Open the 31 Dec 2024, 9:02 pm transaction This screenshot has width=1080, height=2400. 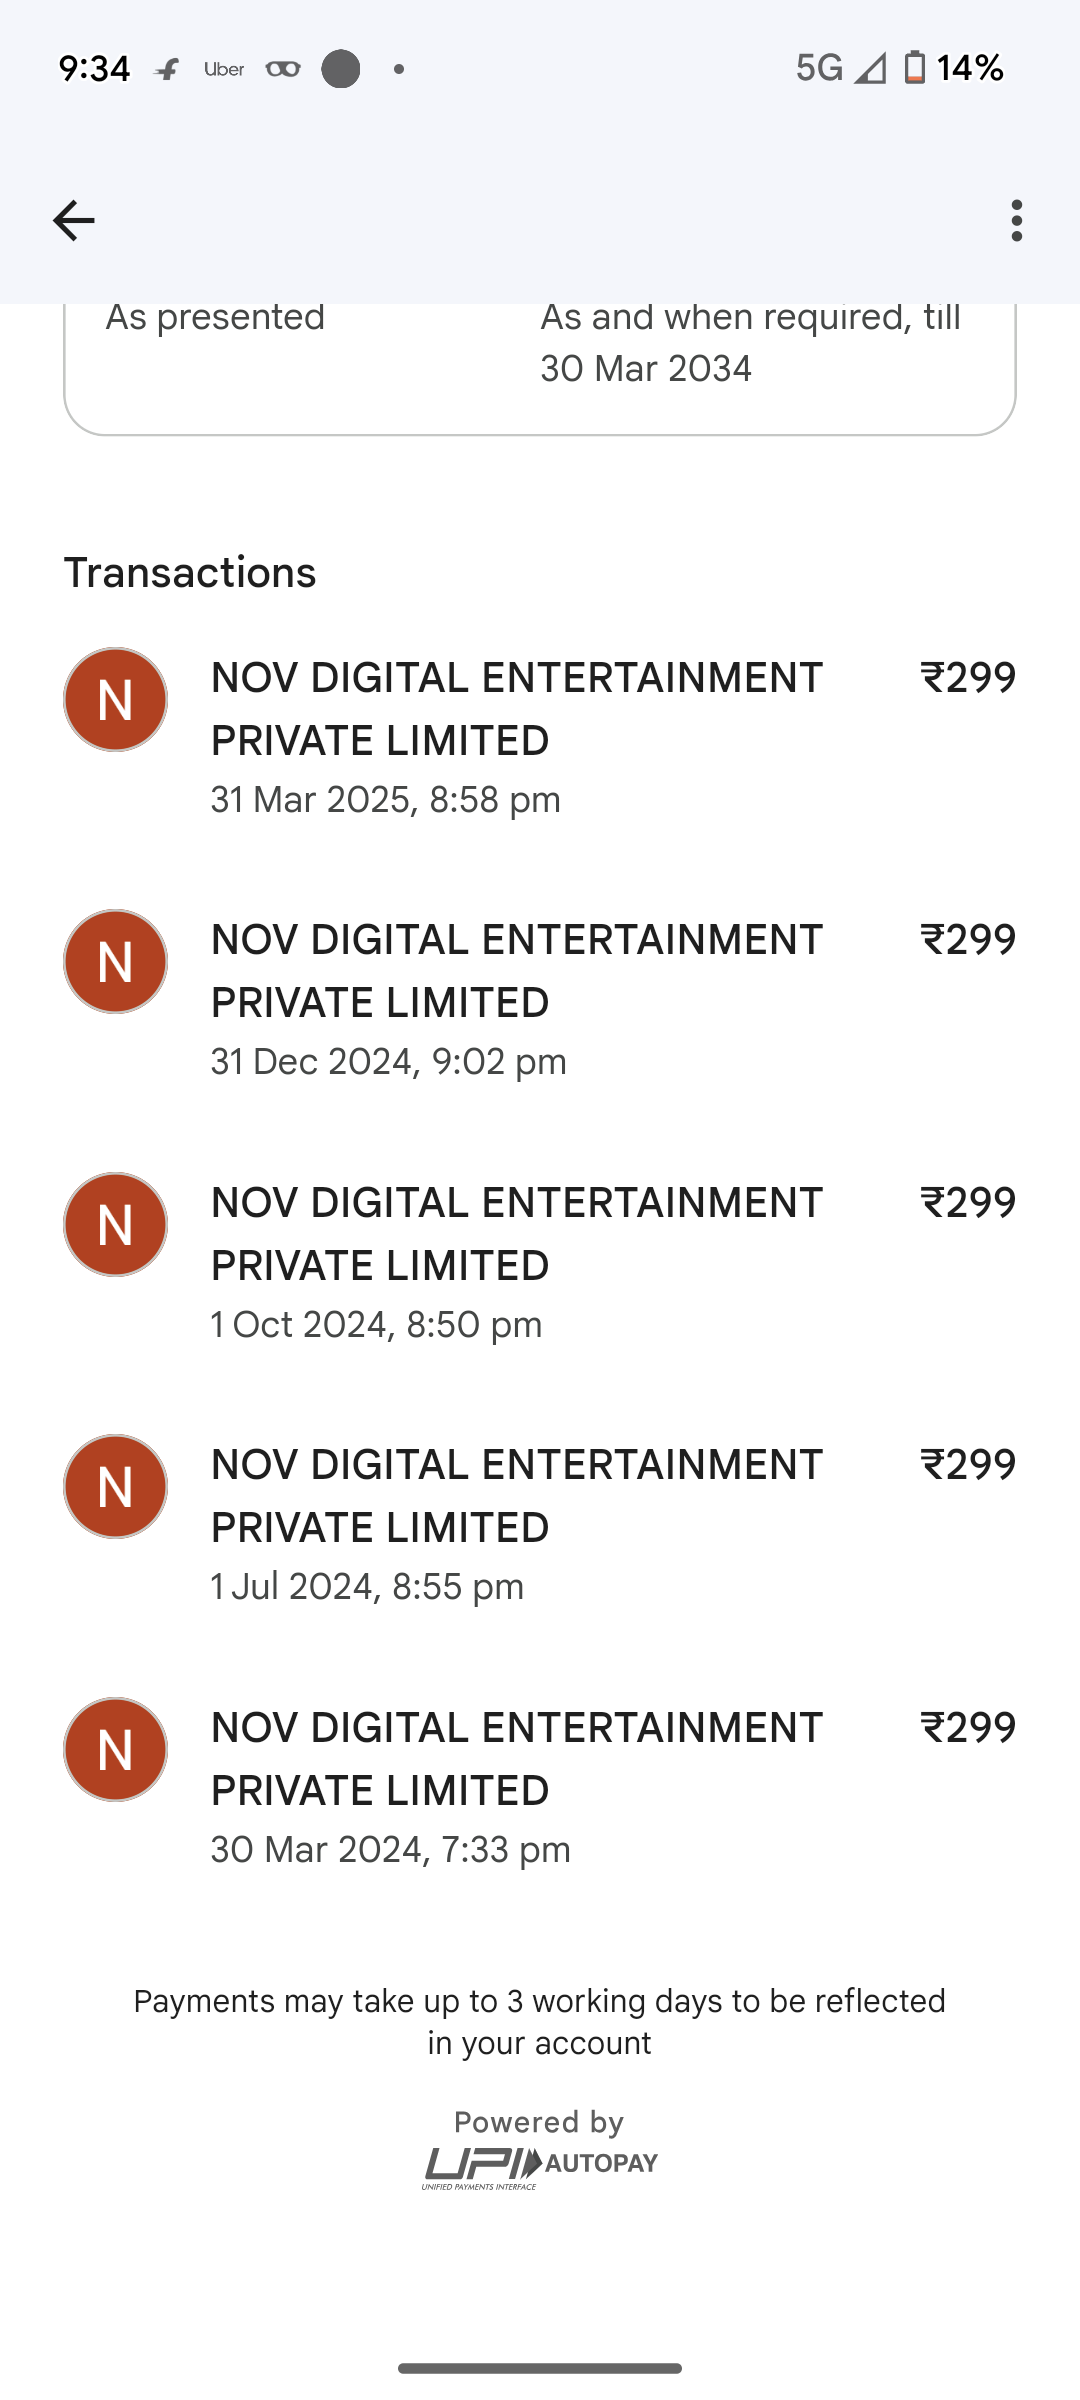(516, 1000)
